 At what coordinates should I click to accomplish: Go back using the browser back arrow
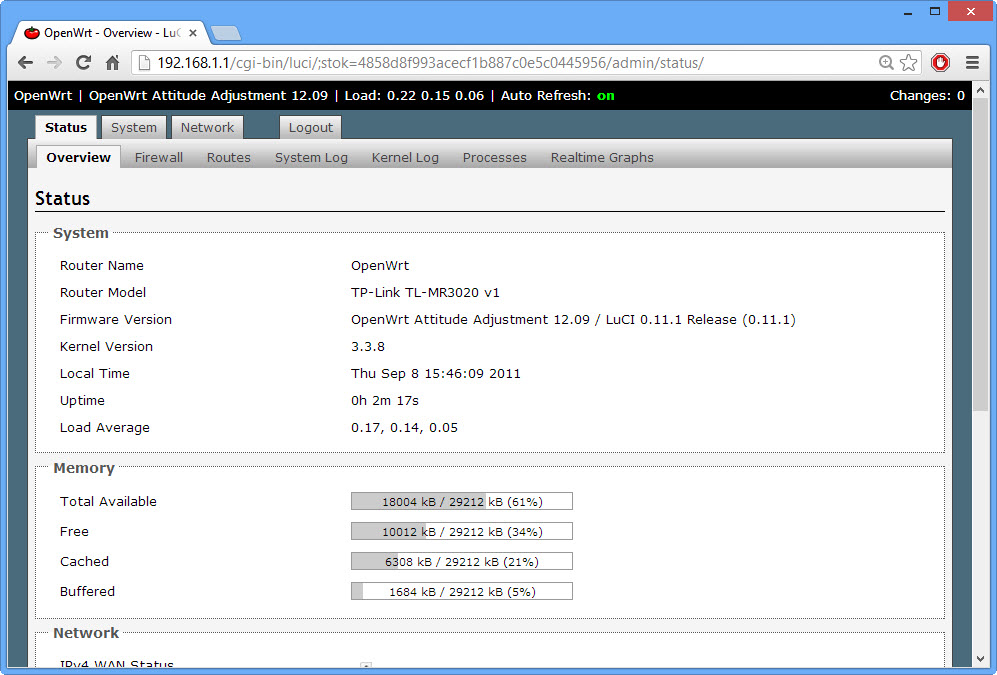(x=25, y=62)
